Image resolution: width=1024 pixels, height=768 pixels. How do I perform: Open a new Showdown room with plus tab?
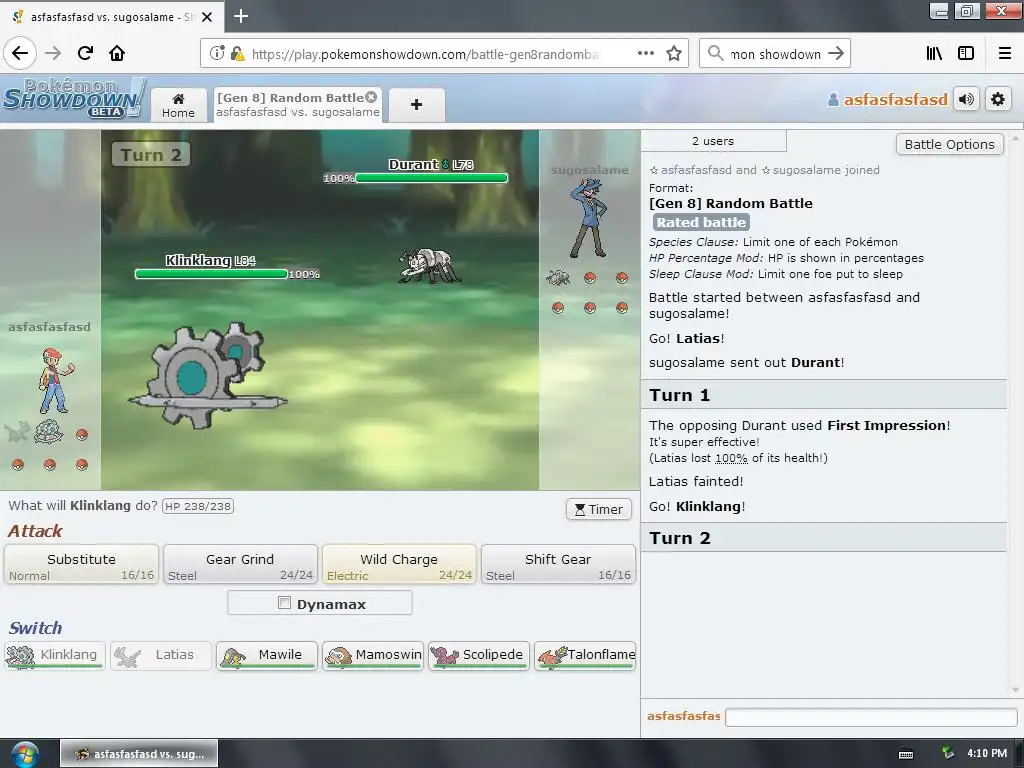(417, 104)
